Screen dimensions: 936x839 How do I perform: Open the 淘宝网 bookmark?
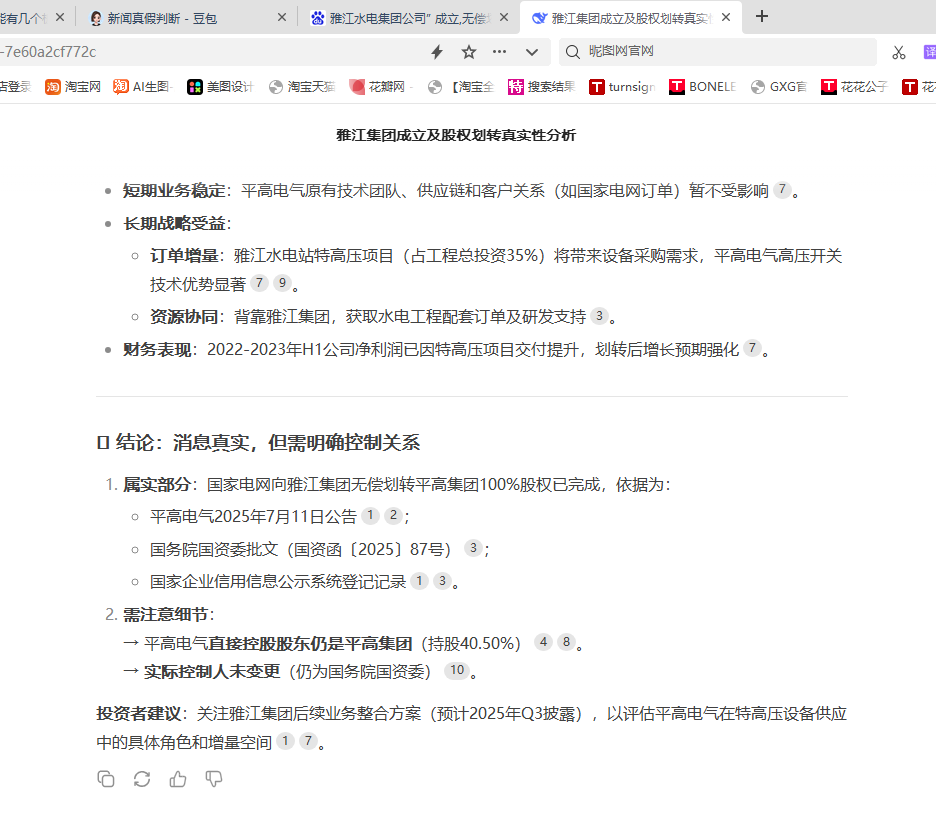pyautogui.click(x=73, y=87)
